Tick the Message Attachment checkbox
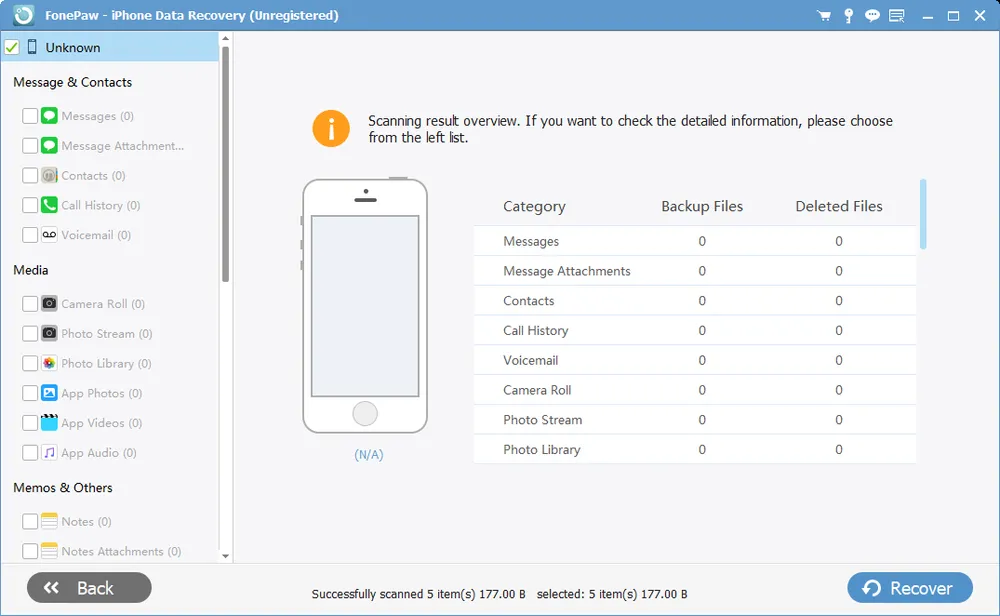Viewport: 1000px width, 616px height. (x=30, y=145)
